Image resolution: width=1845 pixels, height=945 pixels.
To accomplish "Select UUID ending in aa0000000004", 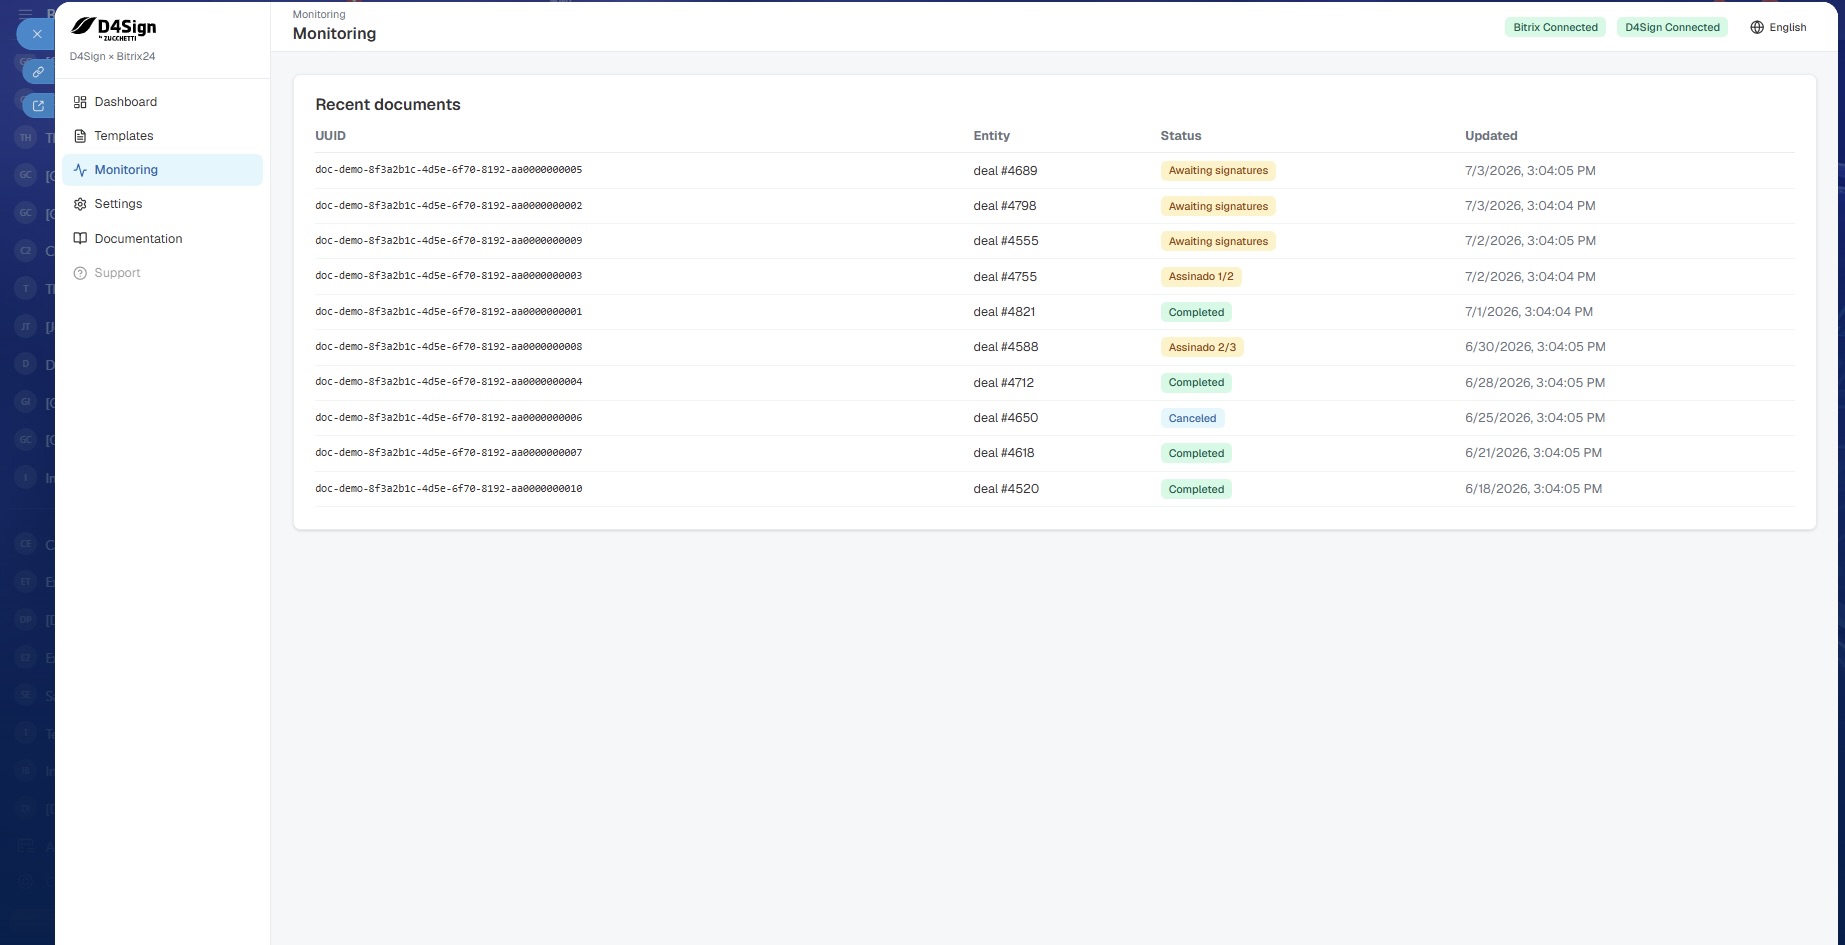I will 448,382.
